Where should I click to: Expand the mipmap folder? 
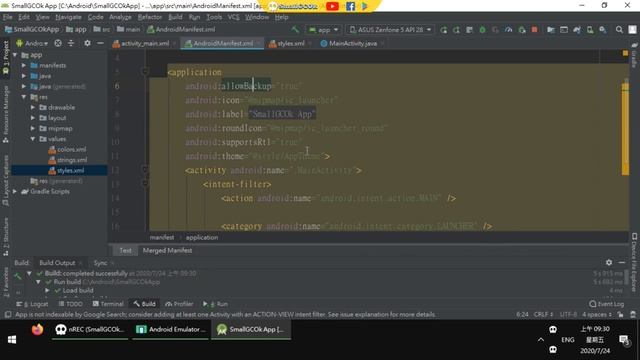[33, 129]
